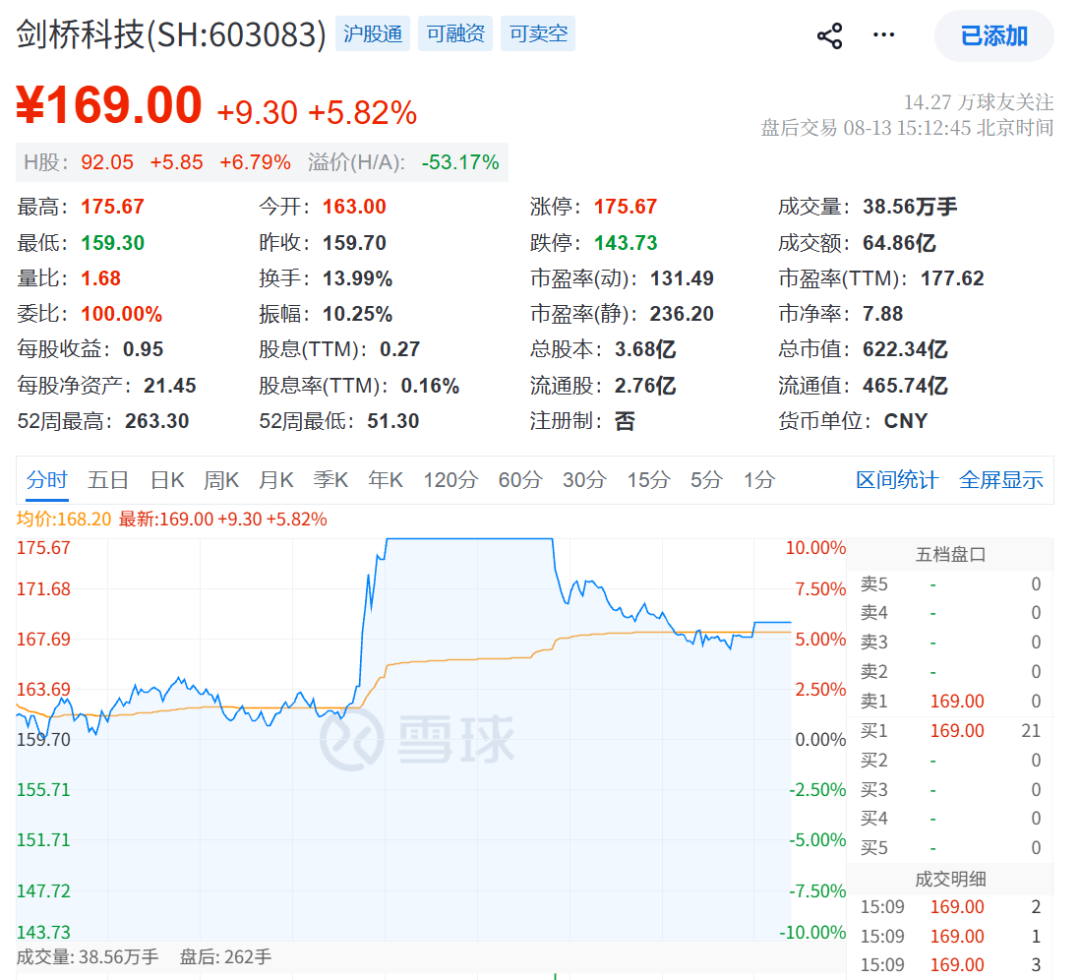This screenshot has width=1080, height=980.
Task: Click the 最高 value 175.67
Action: tap(112, 207)
